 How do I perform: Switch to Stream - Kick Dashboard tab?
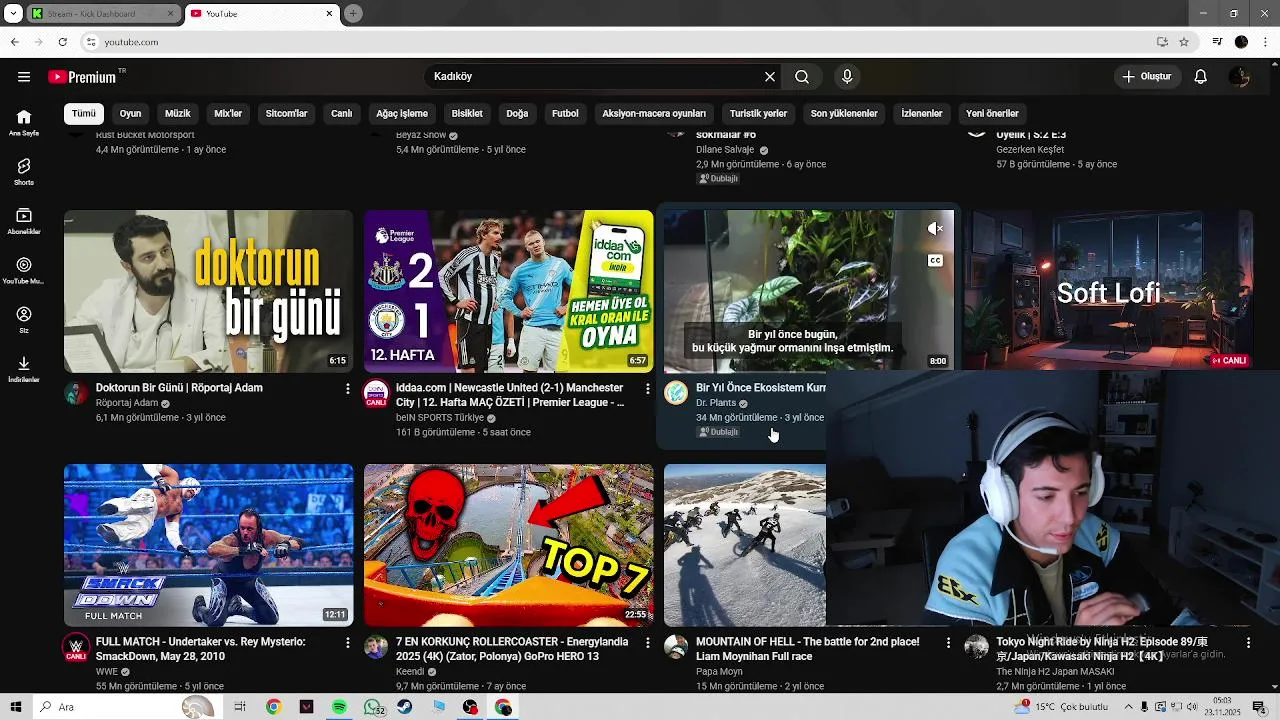[101, 14]
